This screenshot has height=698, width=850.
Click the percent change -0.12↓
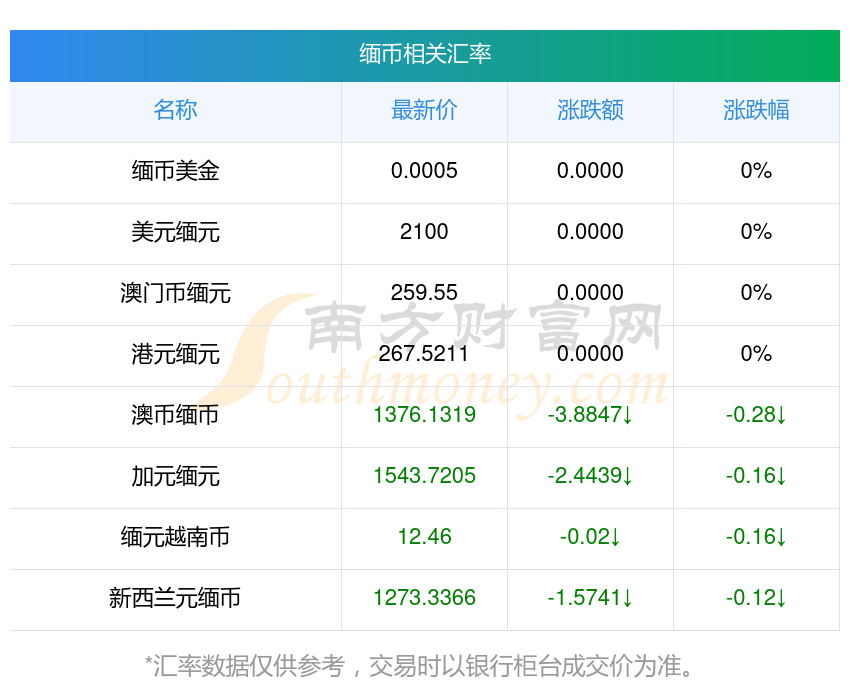tap(756, 598)
